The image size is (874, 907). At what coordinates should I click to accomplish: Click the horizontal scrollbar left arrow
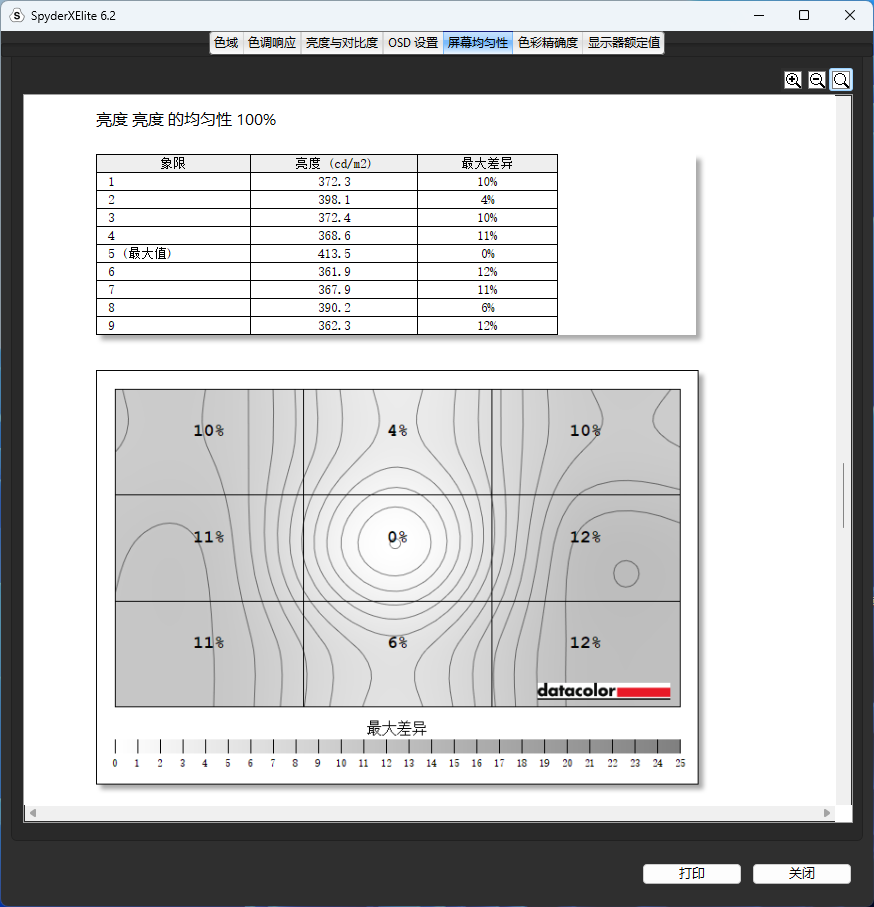click(x=32, y=813)
